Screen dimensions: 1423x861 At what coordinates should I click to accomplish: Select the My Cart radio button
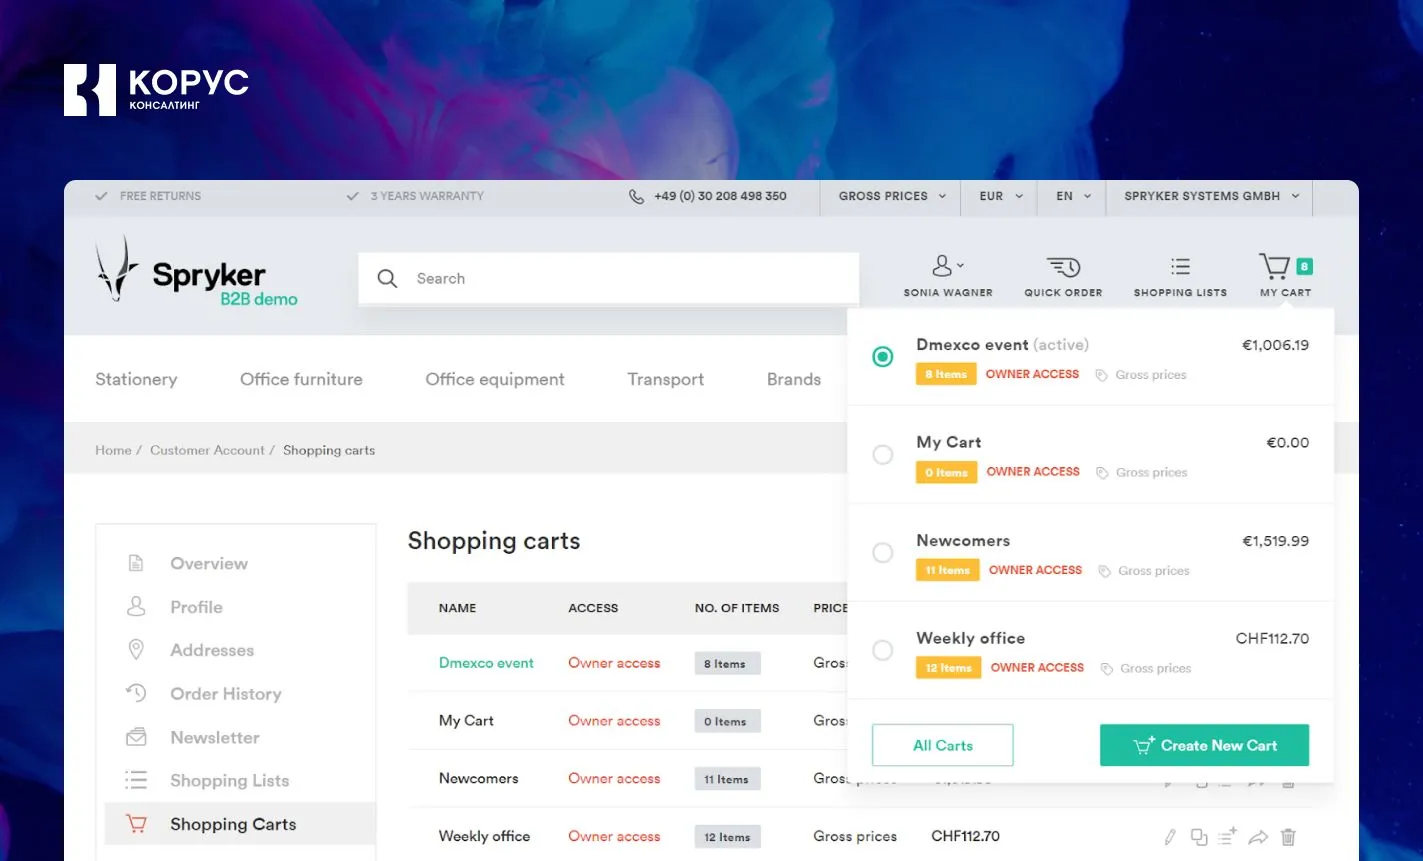(882, 455)
